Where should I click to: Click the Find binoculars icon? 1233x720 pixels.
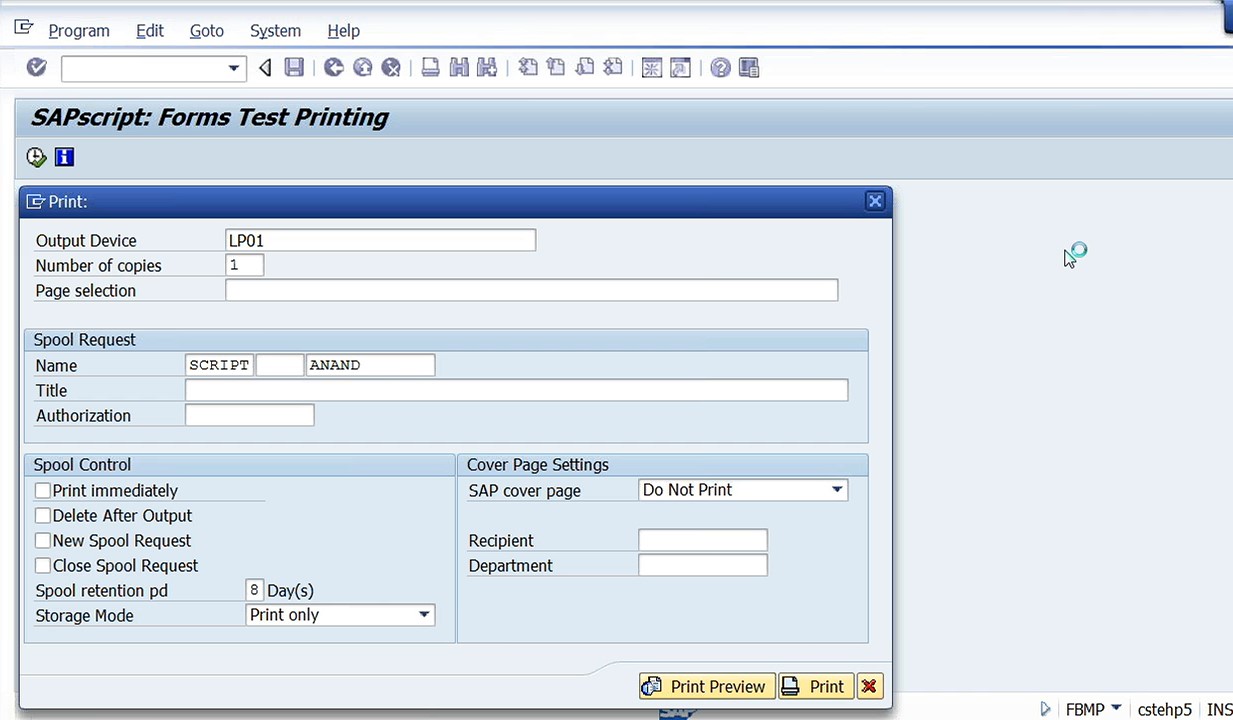459,68
